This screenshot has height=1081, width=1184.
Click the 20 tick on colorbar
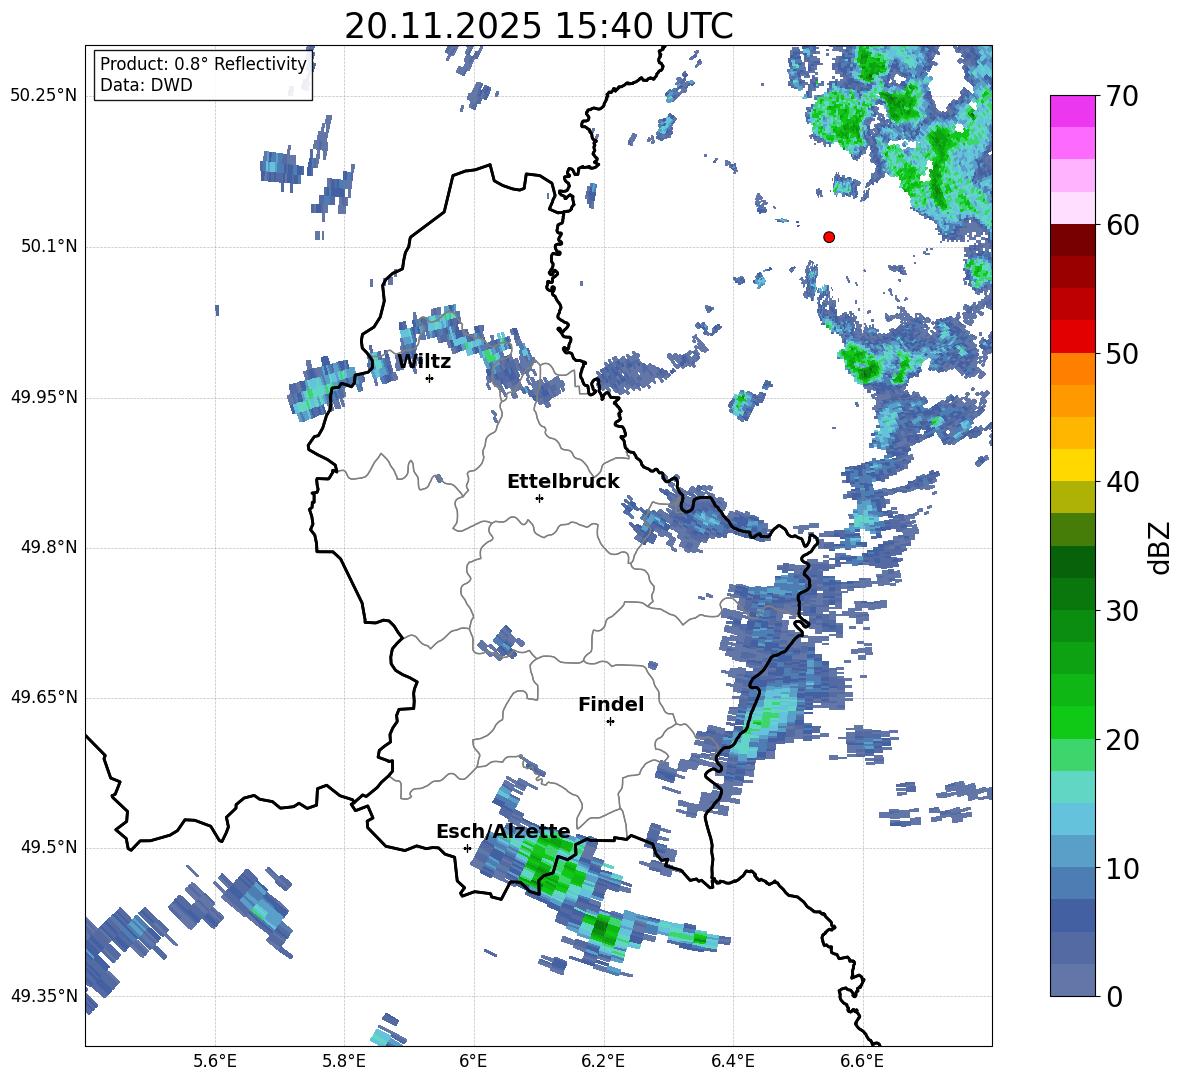pos(1122,739)
